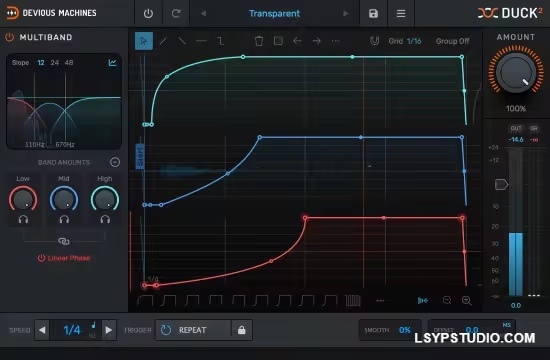
Task: Click the 100% amount value
Action: [516, 109]
